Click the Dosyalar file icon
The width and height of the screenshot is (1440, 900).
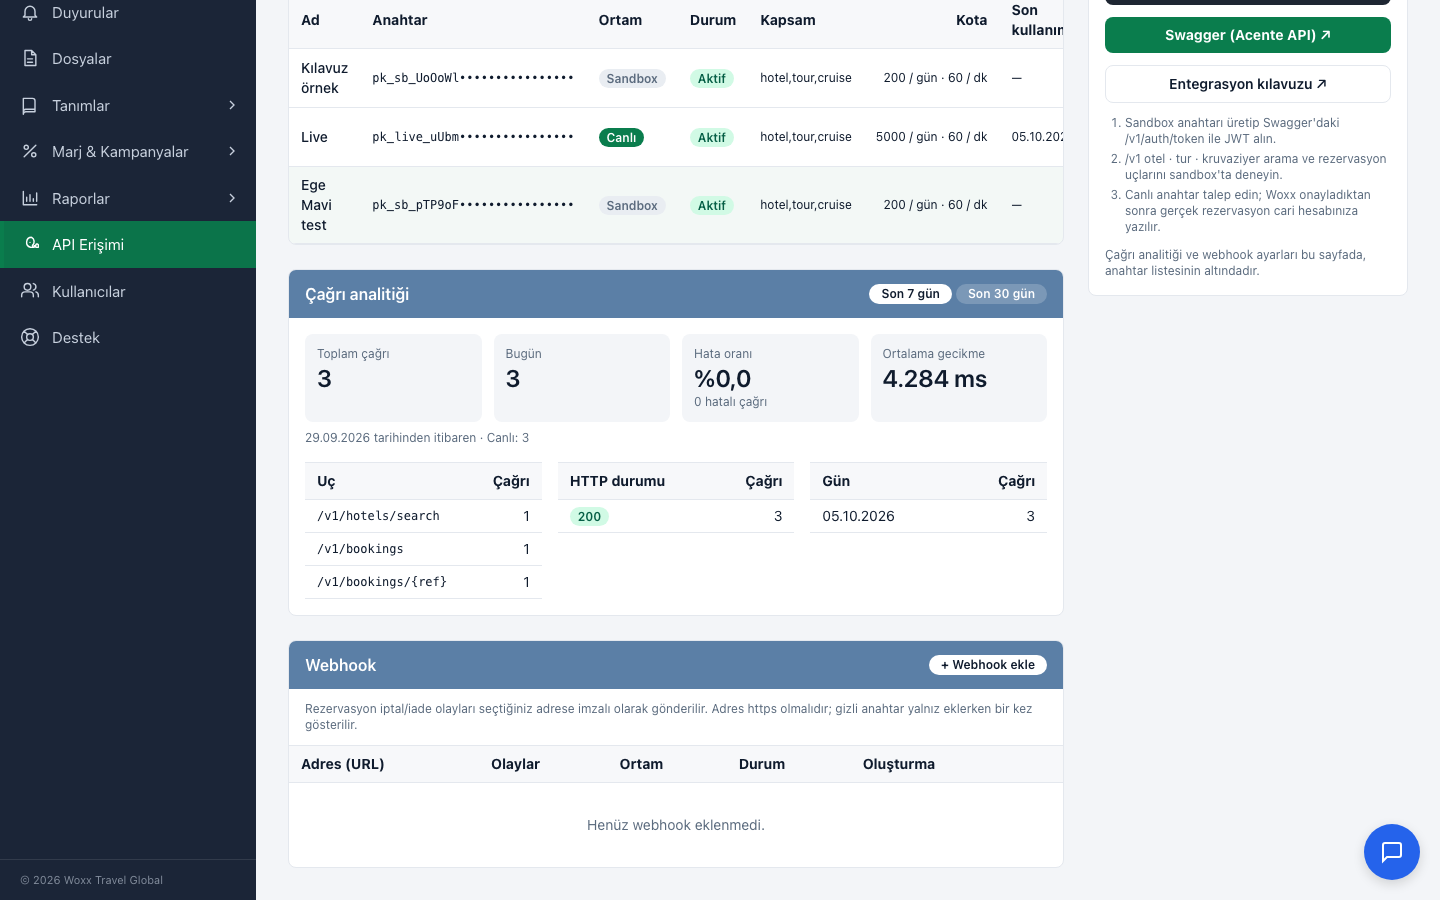click(x=30, y=59)
